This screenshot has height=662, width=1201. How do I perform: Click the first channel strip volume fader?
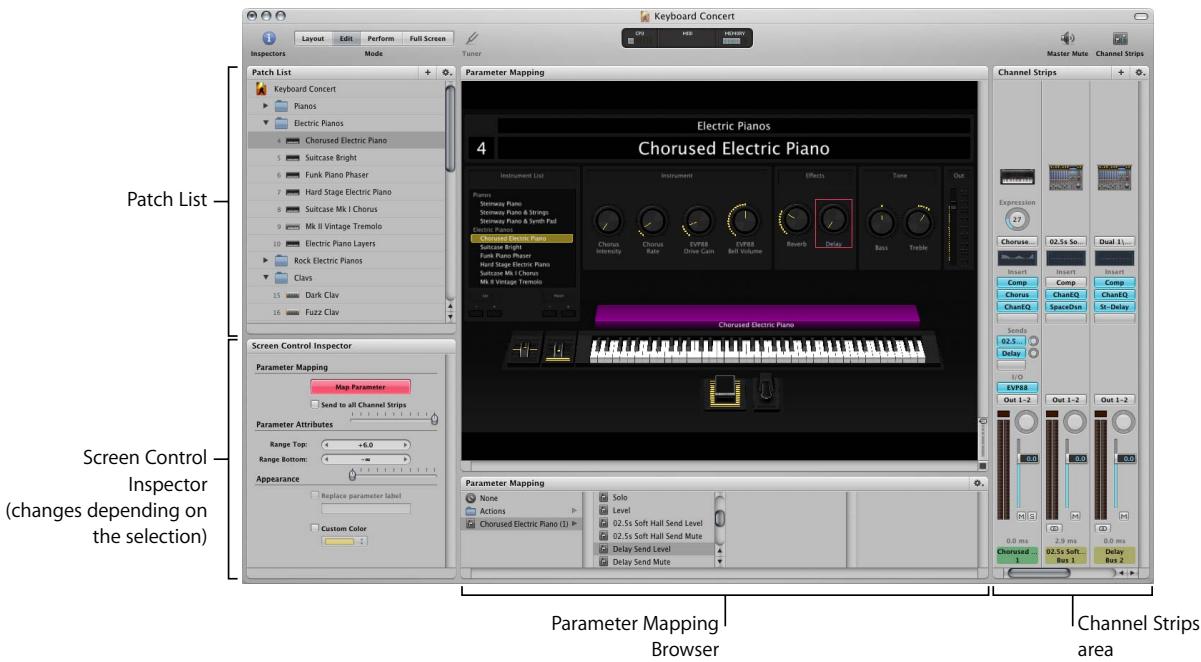[x=1026, y=458]
